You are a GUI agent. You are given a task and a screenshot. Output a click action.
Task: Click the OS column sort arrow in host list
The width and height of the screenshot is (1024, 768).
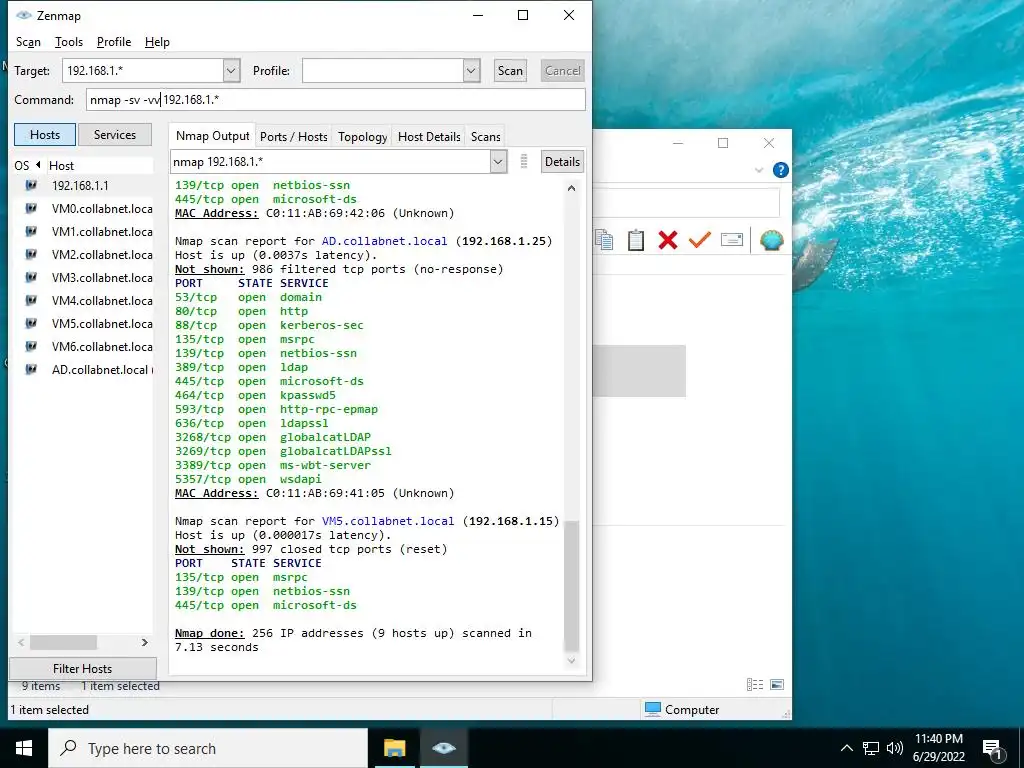coord(38,165)
